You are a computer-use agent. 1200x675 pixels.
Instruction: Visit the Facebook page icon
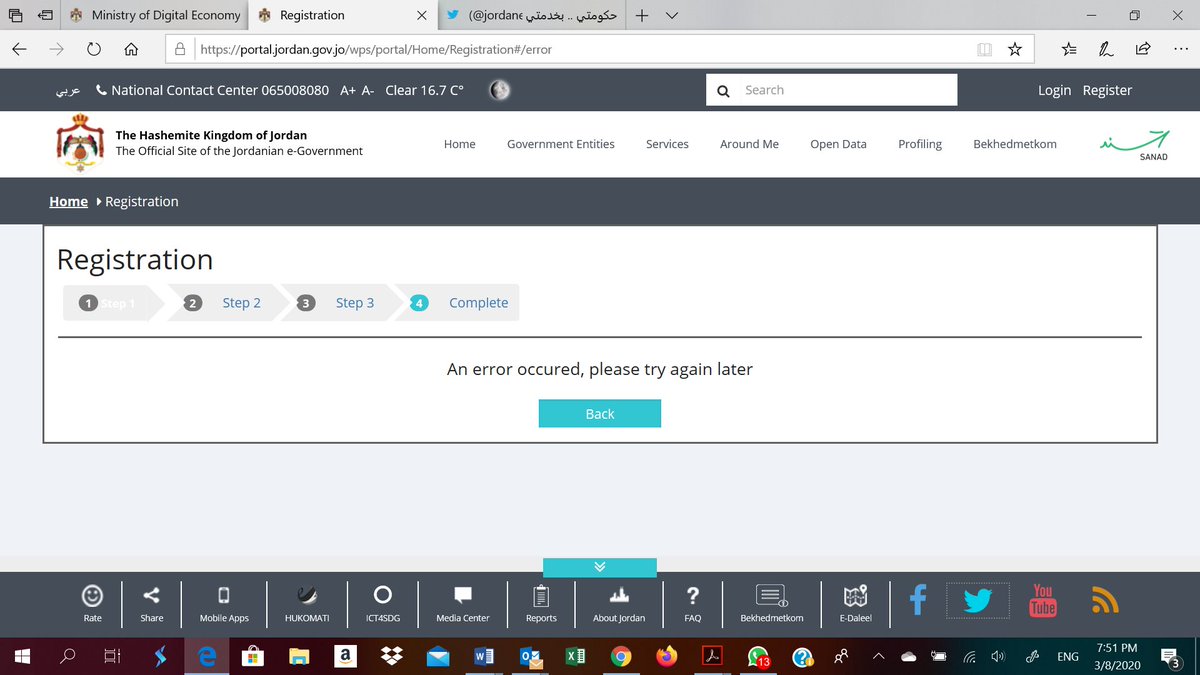(x=918, y=600)
